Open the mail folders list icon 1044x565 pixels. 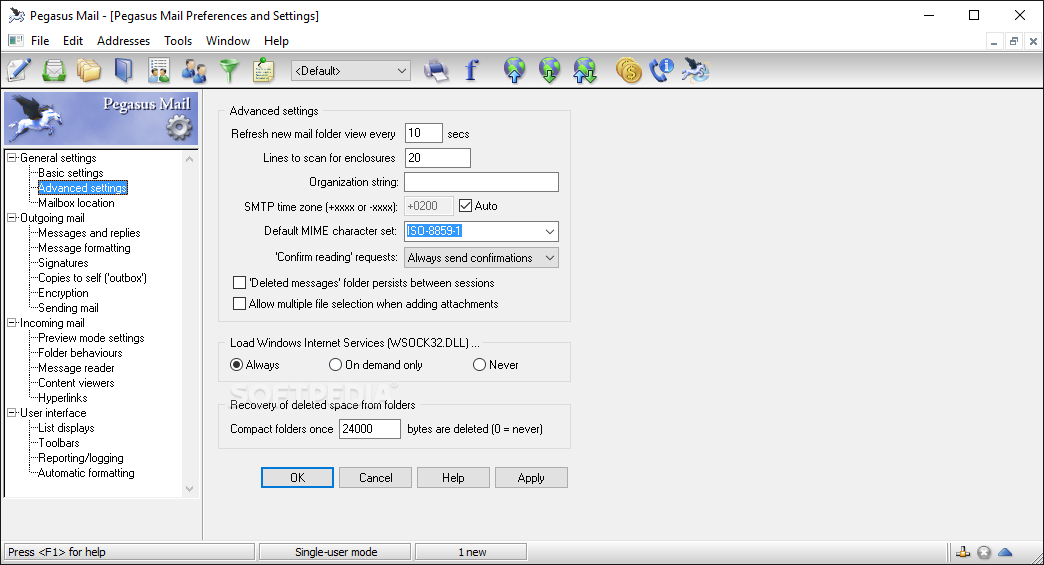click(x=89, y=70)
